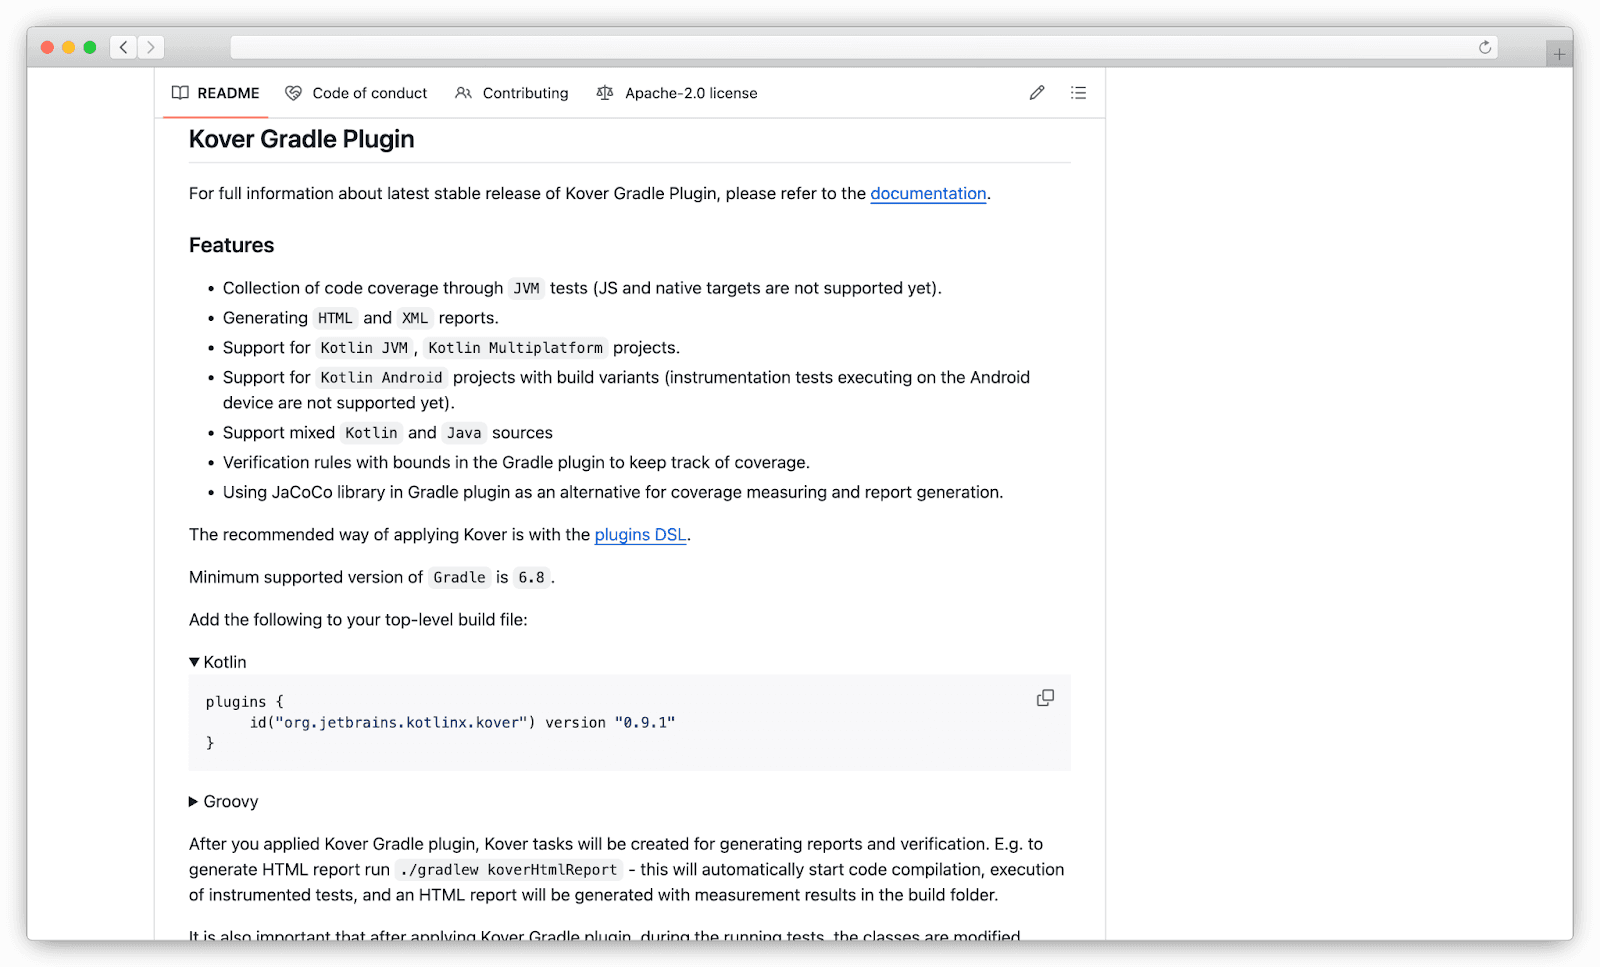Copy the Kotlin plugins code snippet

(1044, 698)
